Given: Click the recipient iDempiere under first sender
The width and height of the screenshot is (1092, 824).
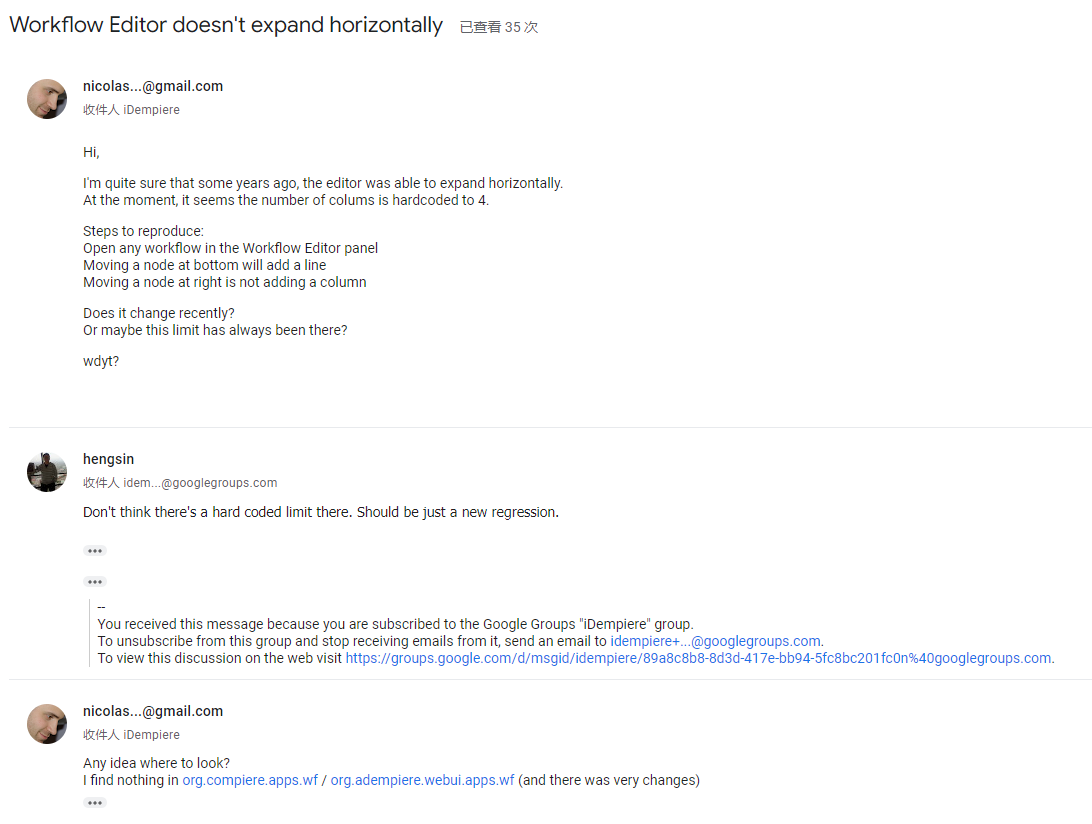Looking at the screenshot, I should [x=151, y=110].
